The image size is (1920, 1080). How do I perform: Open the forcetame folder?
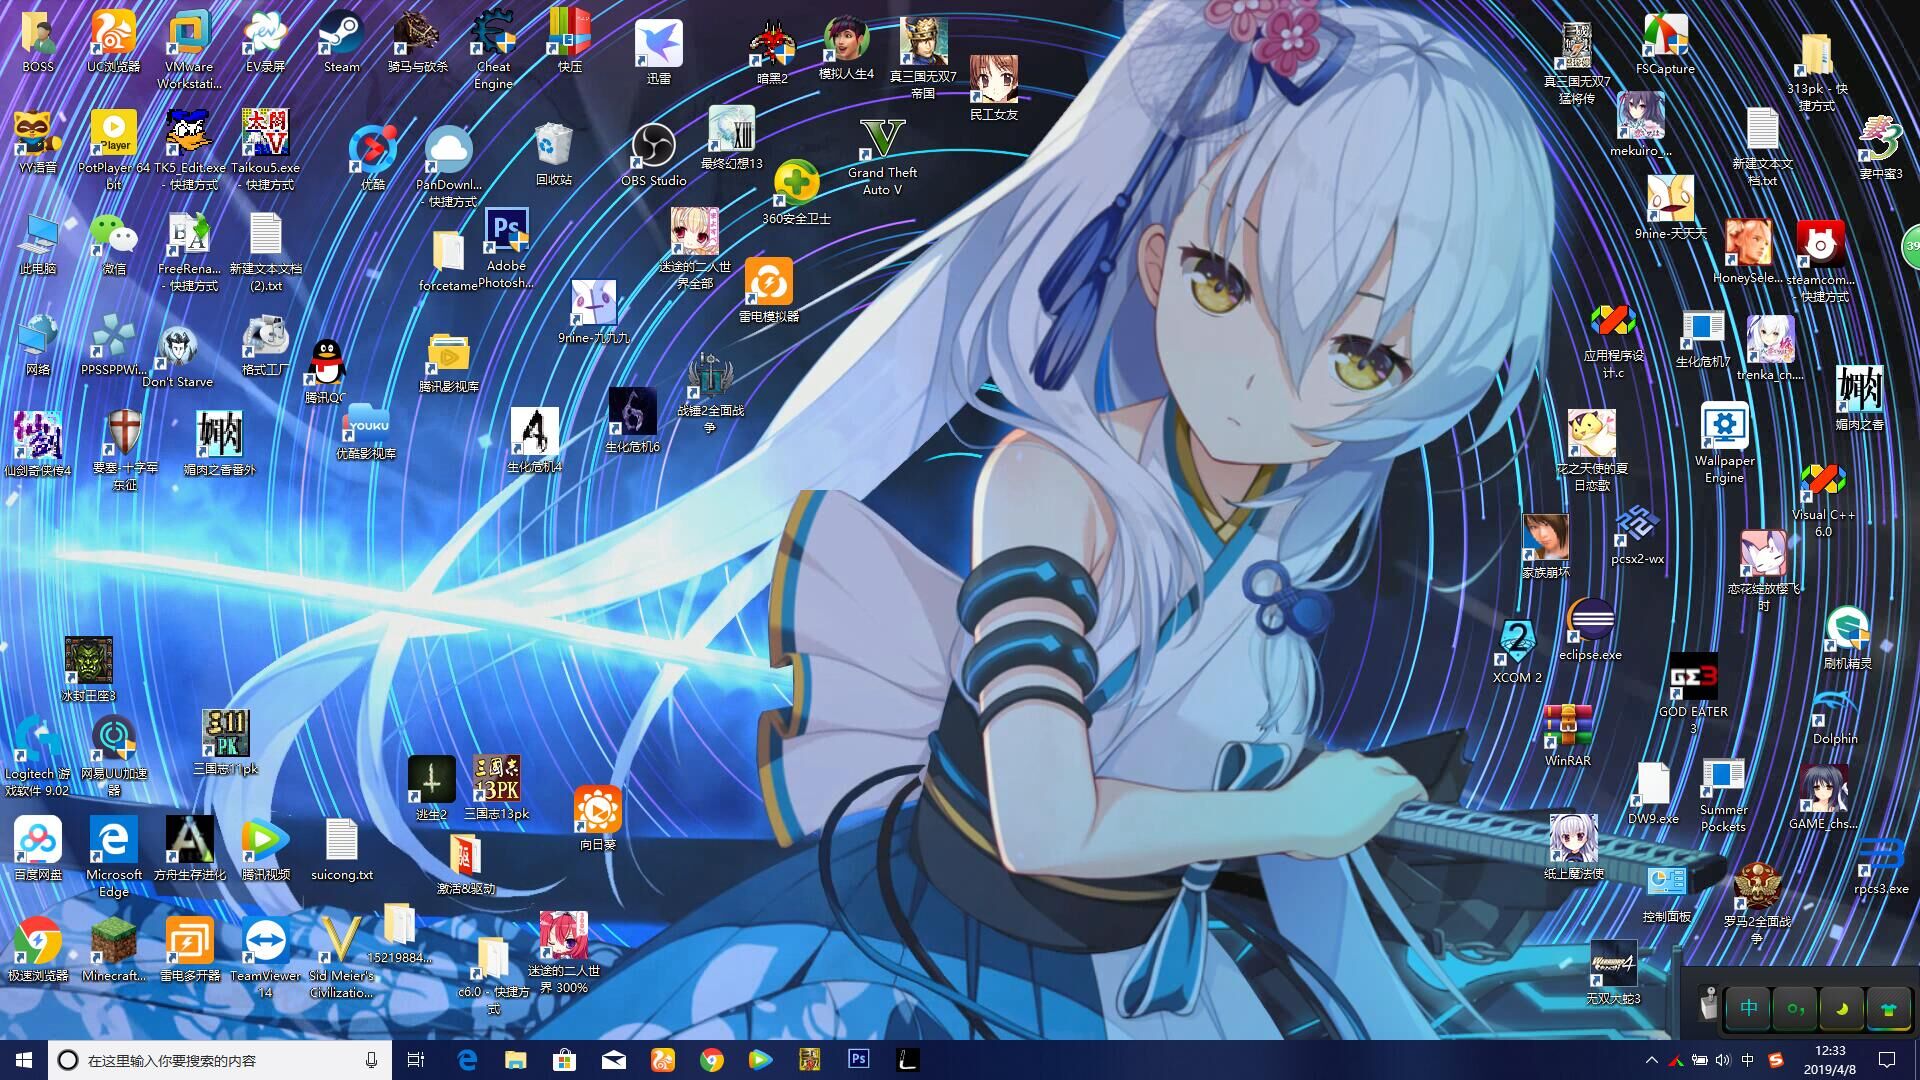pos(448,261)
